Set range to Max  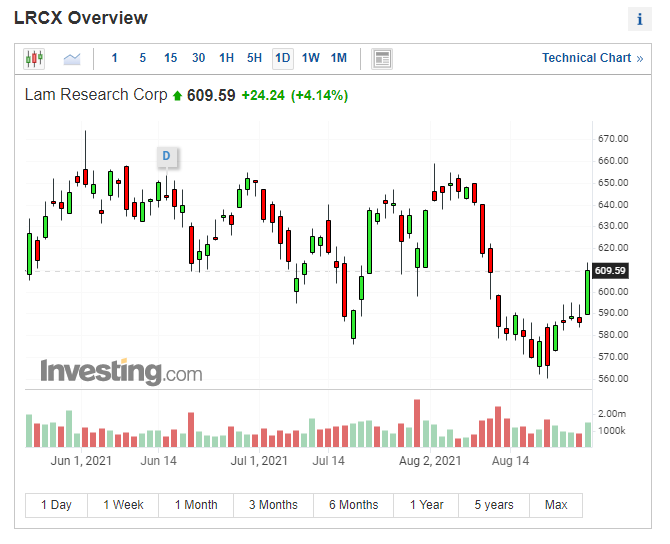click(x=556, y=505)
